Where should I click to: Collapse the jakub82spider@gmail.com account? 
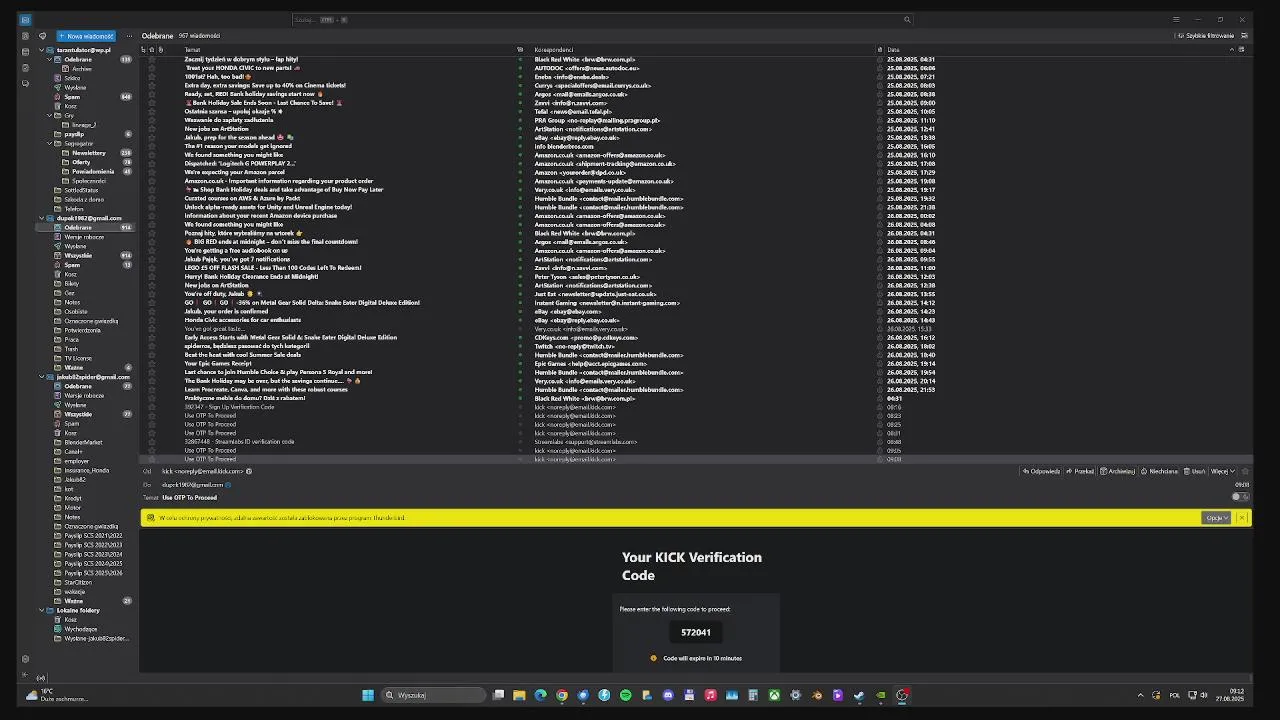tap(42, 377)
